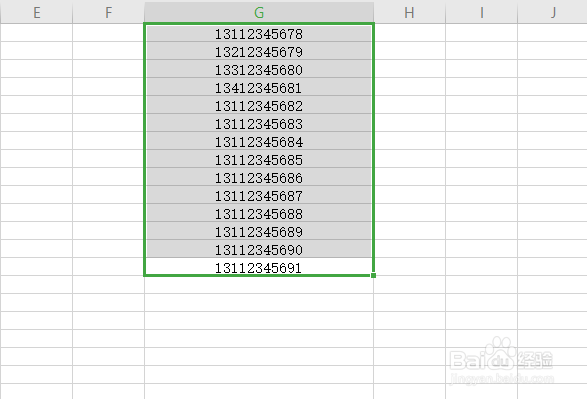The image size is (587, 399).
Task: Select column G header
Action: coord(259,12)
